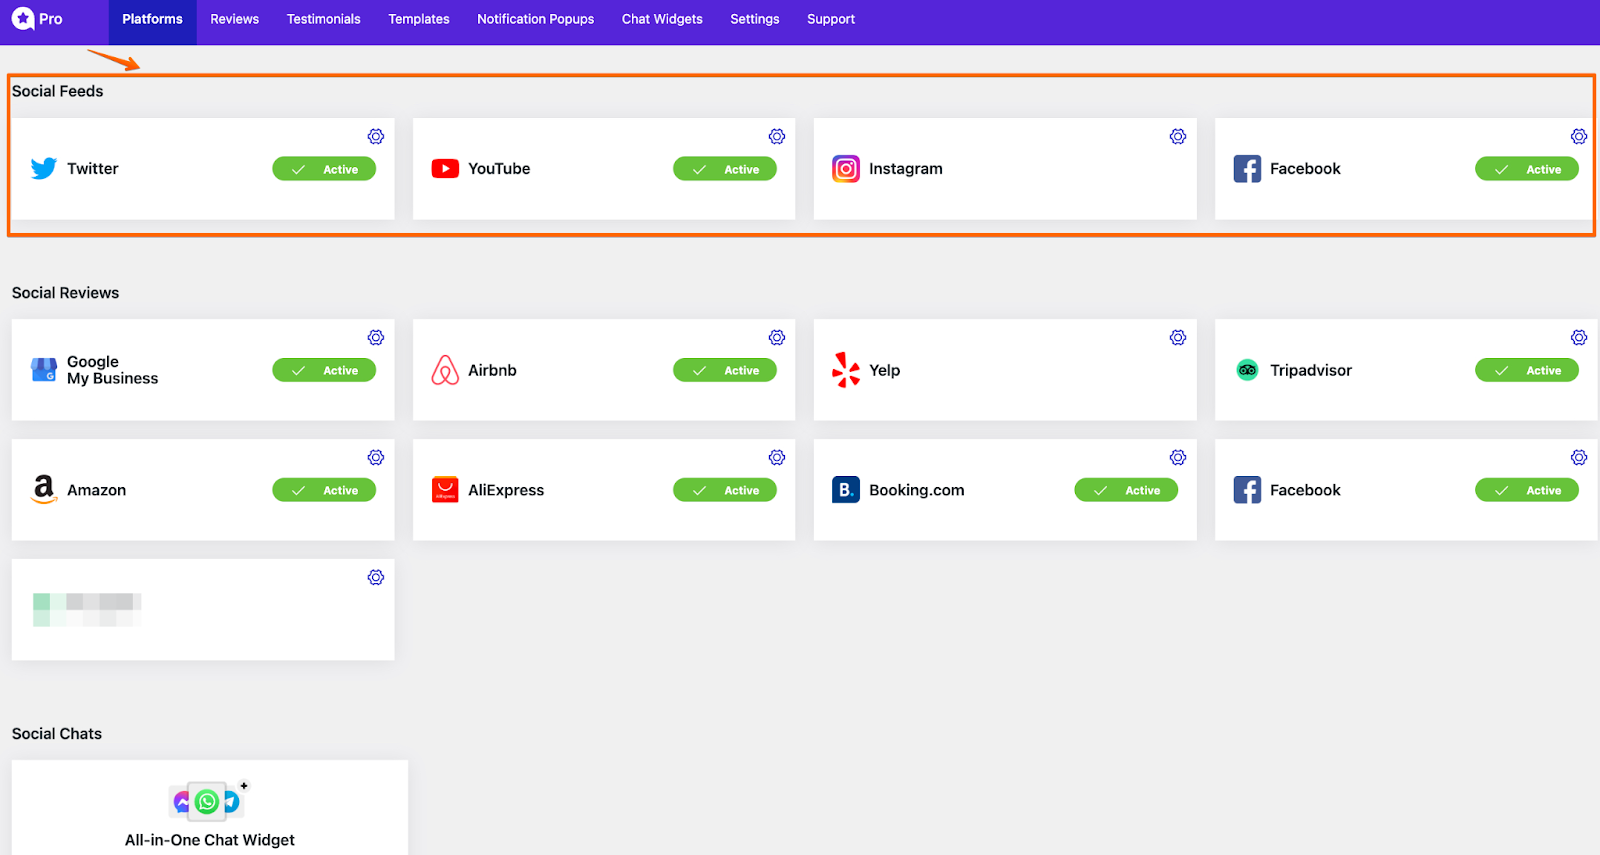Screen dimensions: 1600x855
Task: Open Google My Business settings gear
Action: pyautogui.click(x=376, y=337)
